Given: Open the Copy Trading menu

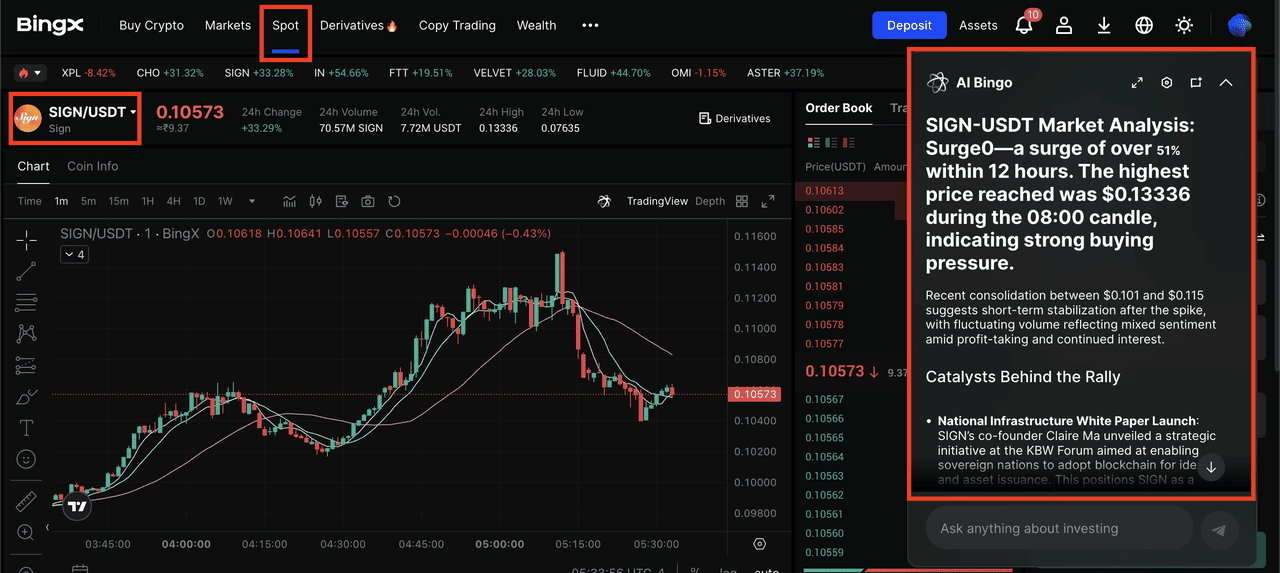Looking at the screenshot, I should coord(457,25).
